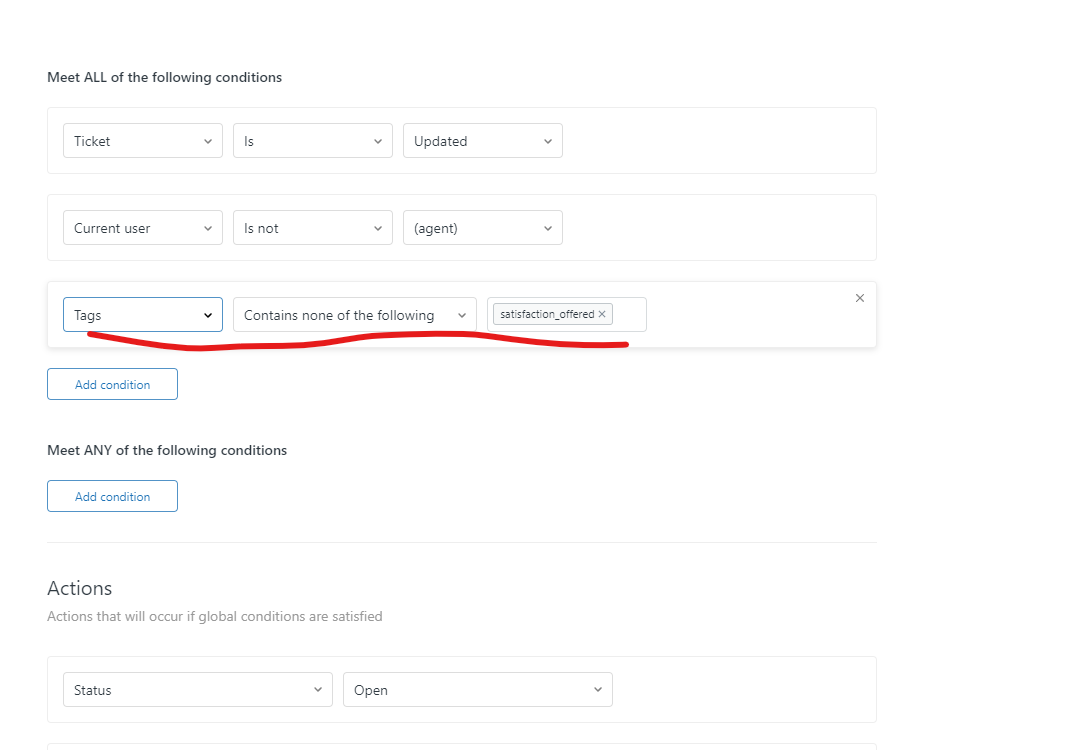Click the Actions section heading
The image size is (1090, 750).
click(80, 588)
